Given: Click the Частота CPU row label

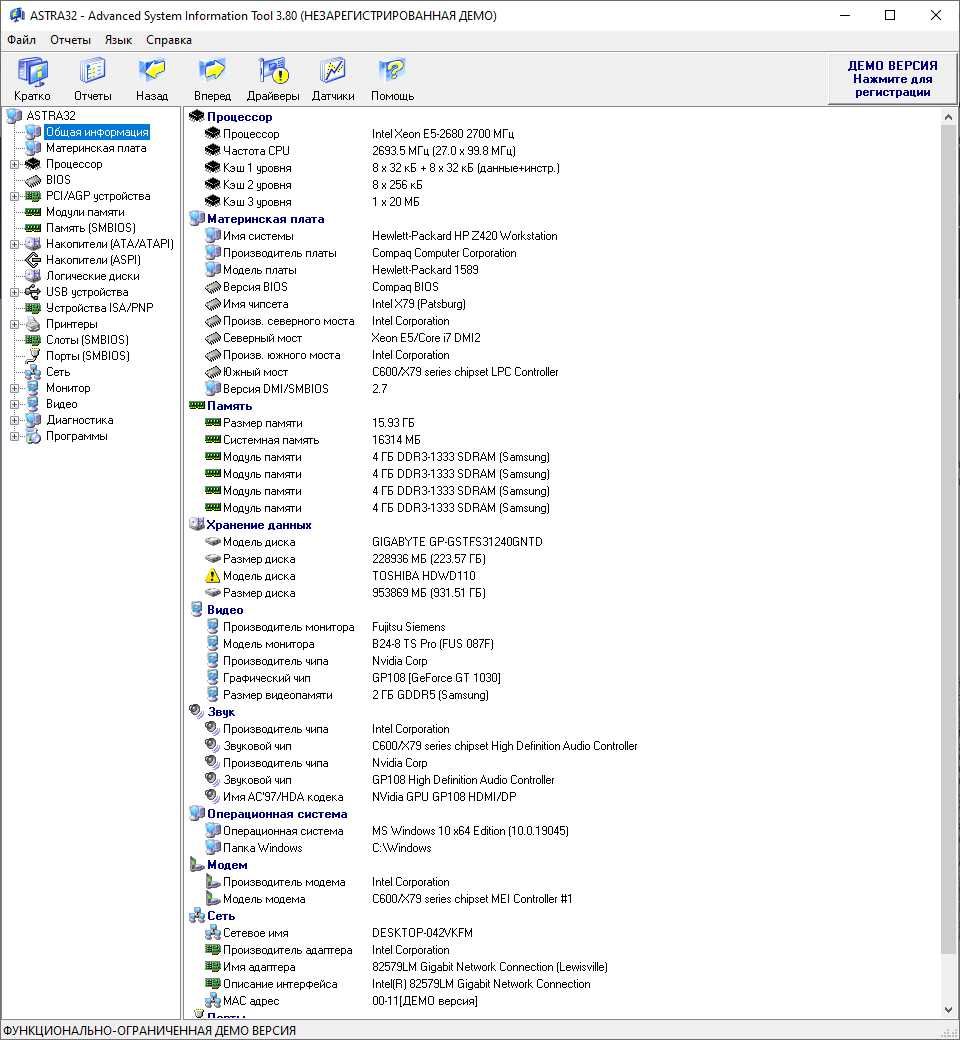Looking at the screenshot, I should pyautogui.click(x=256, y=151).
